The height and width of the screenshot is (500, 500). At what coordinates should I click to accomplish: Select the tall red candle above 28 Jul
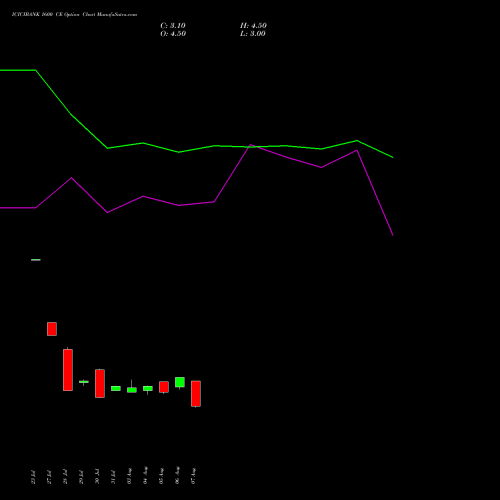coord(68,369)
